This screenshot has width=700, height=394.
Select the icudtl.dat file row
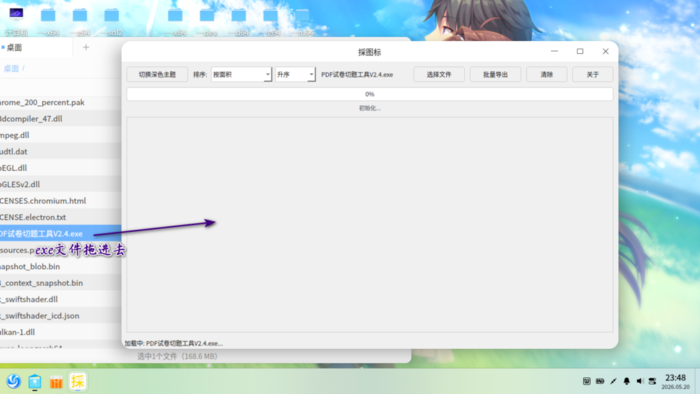click(x=60, y=152)
